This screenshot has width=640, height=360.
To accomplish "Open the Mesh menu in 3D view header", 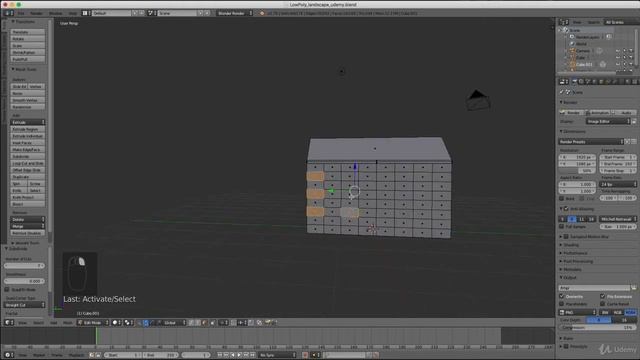I will [x=68, y=322].
